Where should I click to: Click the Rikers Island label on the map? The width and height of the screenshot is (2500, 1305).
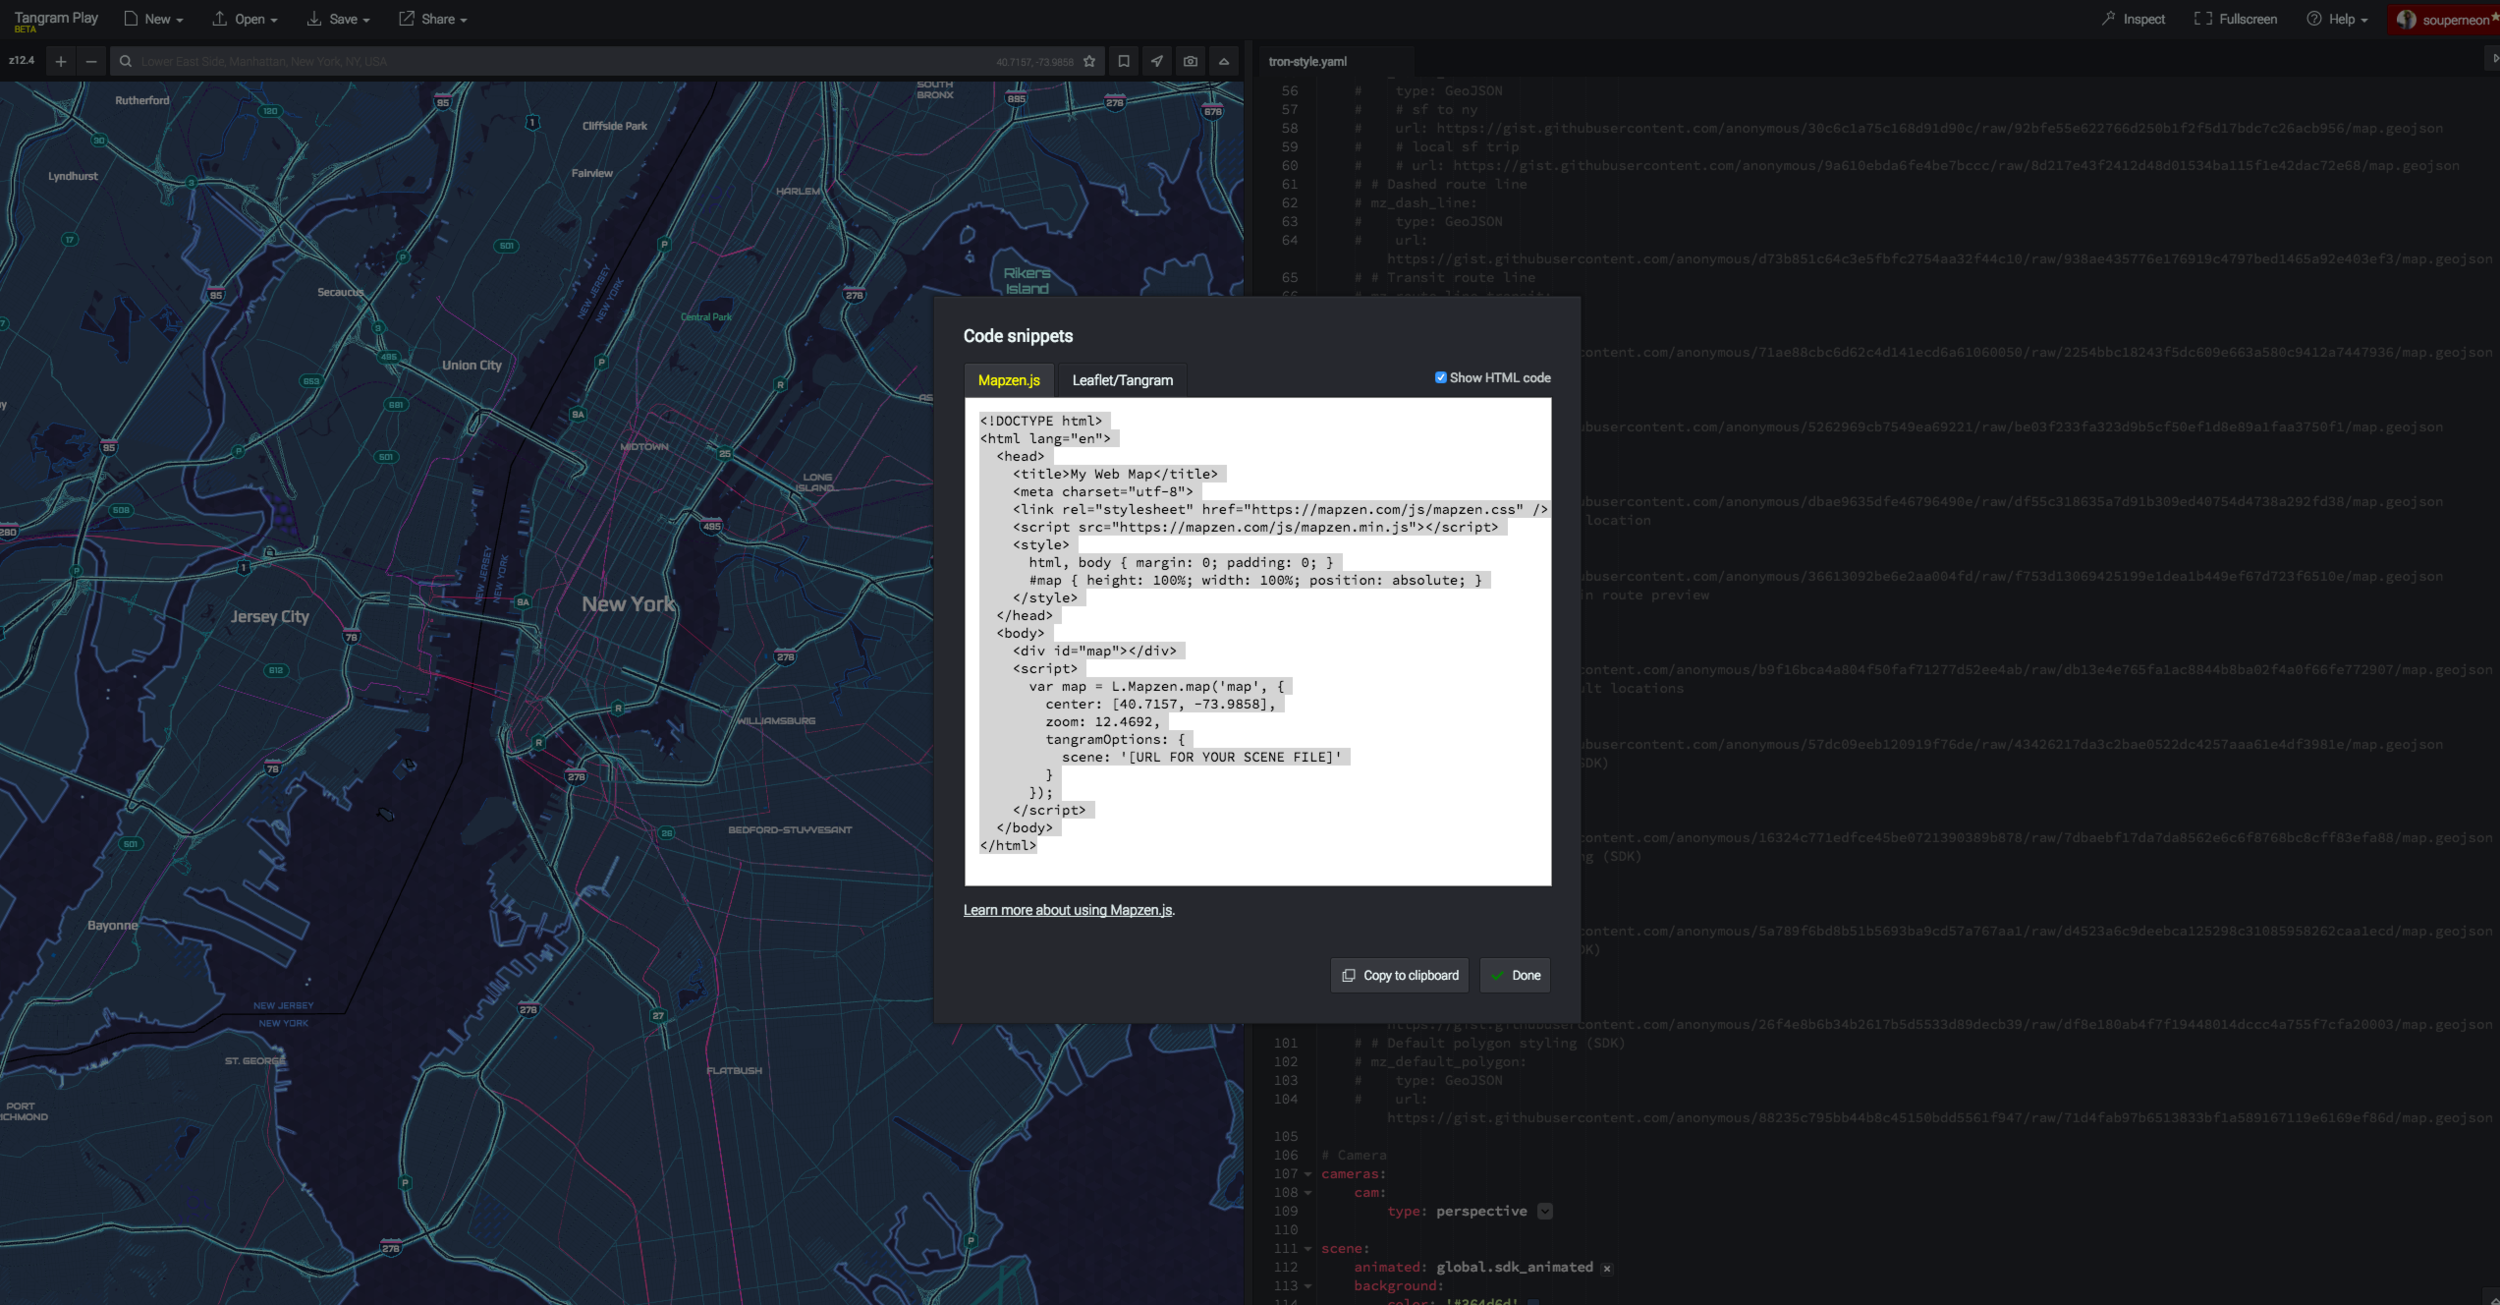click(1027, 281)
